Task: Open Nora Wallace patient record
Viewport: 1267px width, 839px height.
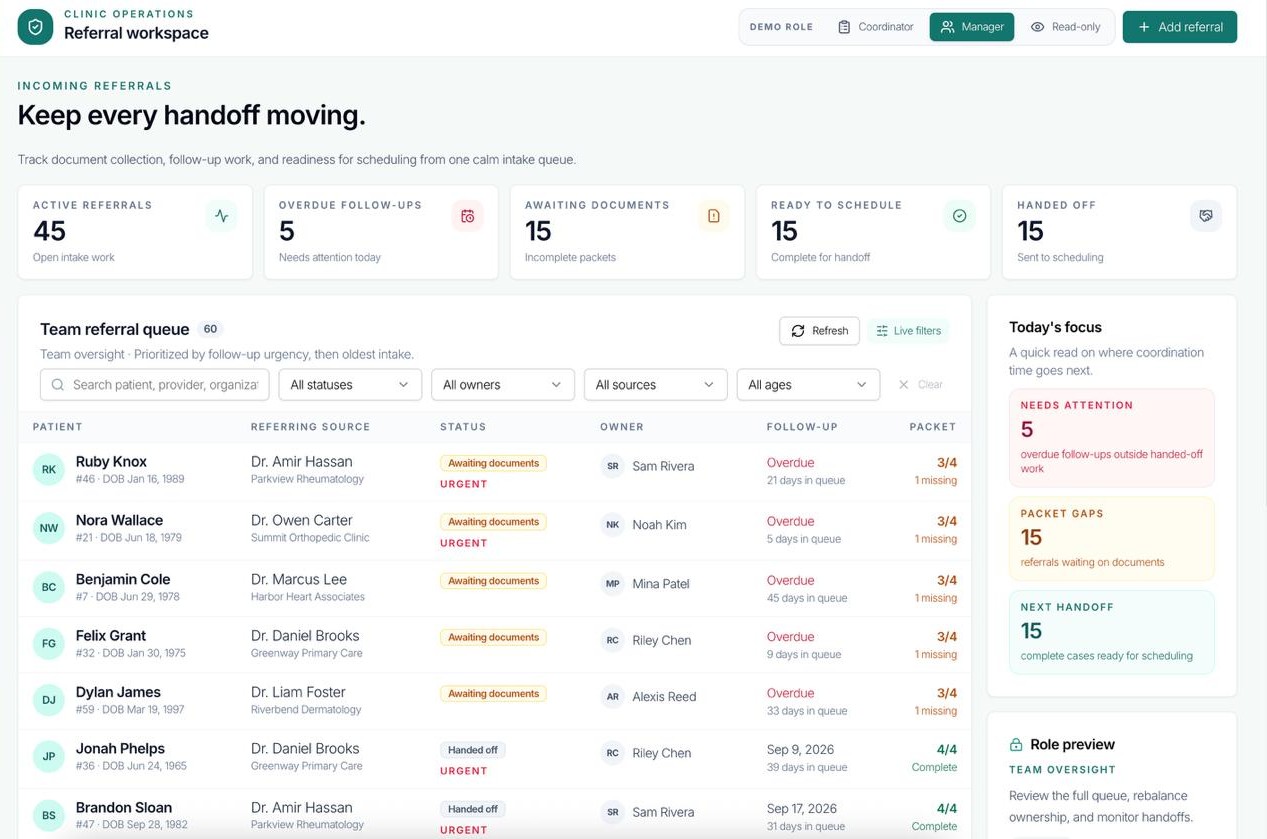Action: tap(119, 521)
